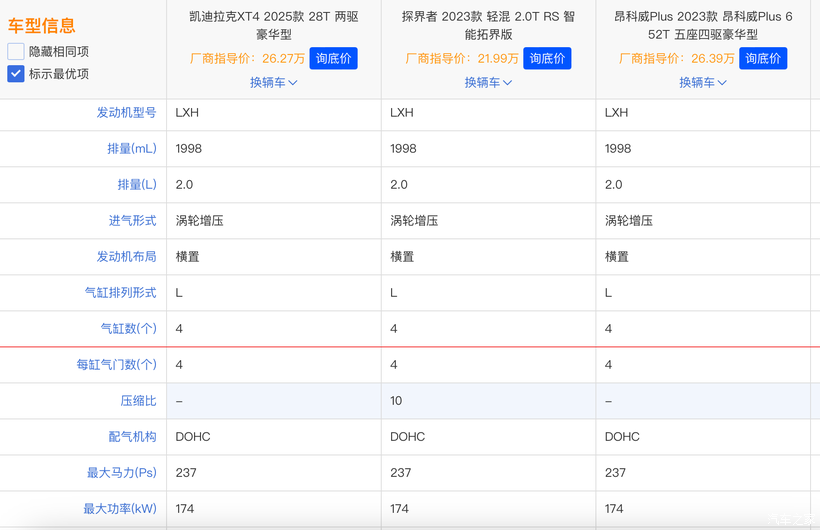Screen dimensions: 820x530
Task: Enable the 隐藏相同项 checkbox
Action: (16, 51)
